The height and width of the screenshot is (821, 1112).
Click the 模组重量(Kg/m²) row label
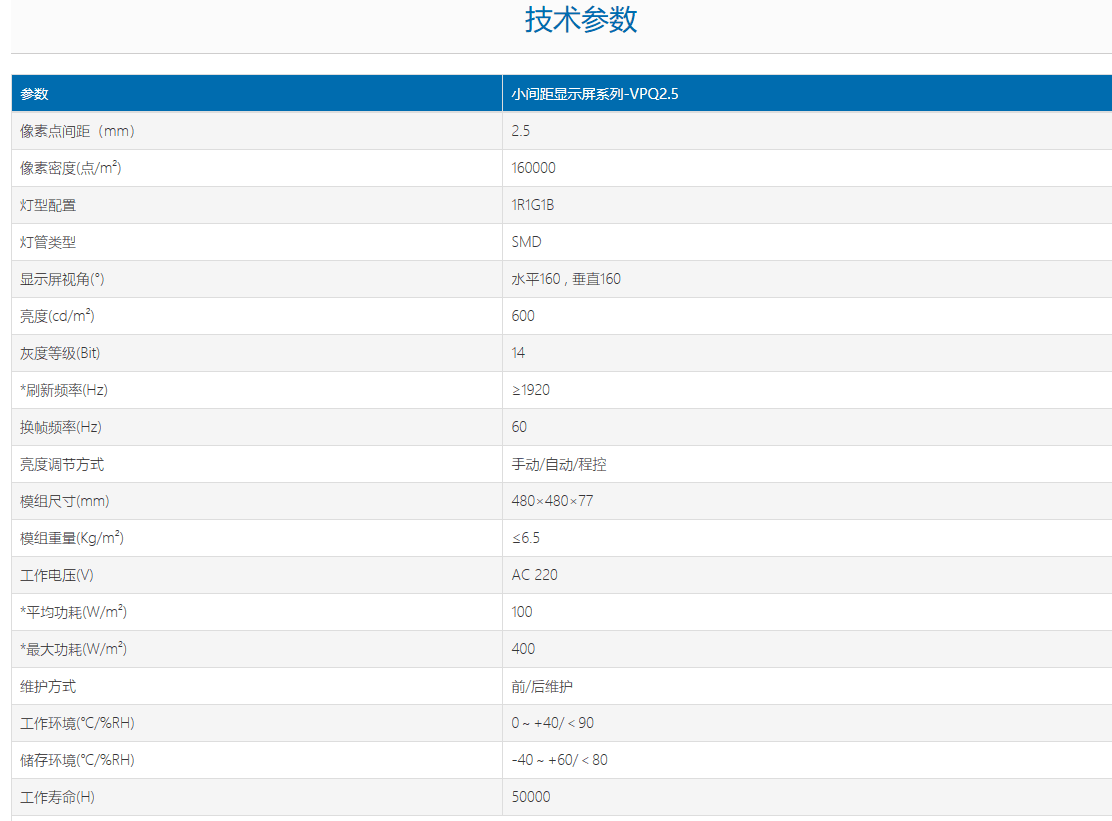click(x=72, y=538)
